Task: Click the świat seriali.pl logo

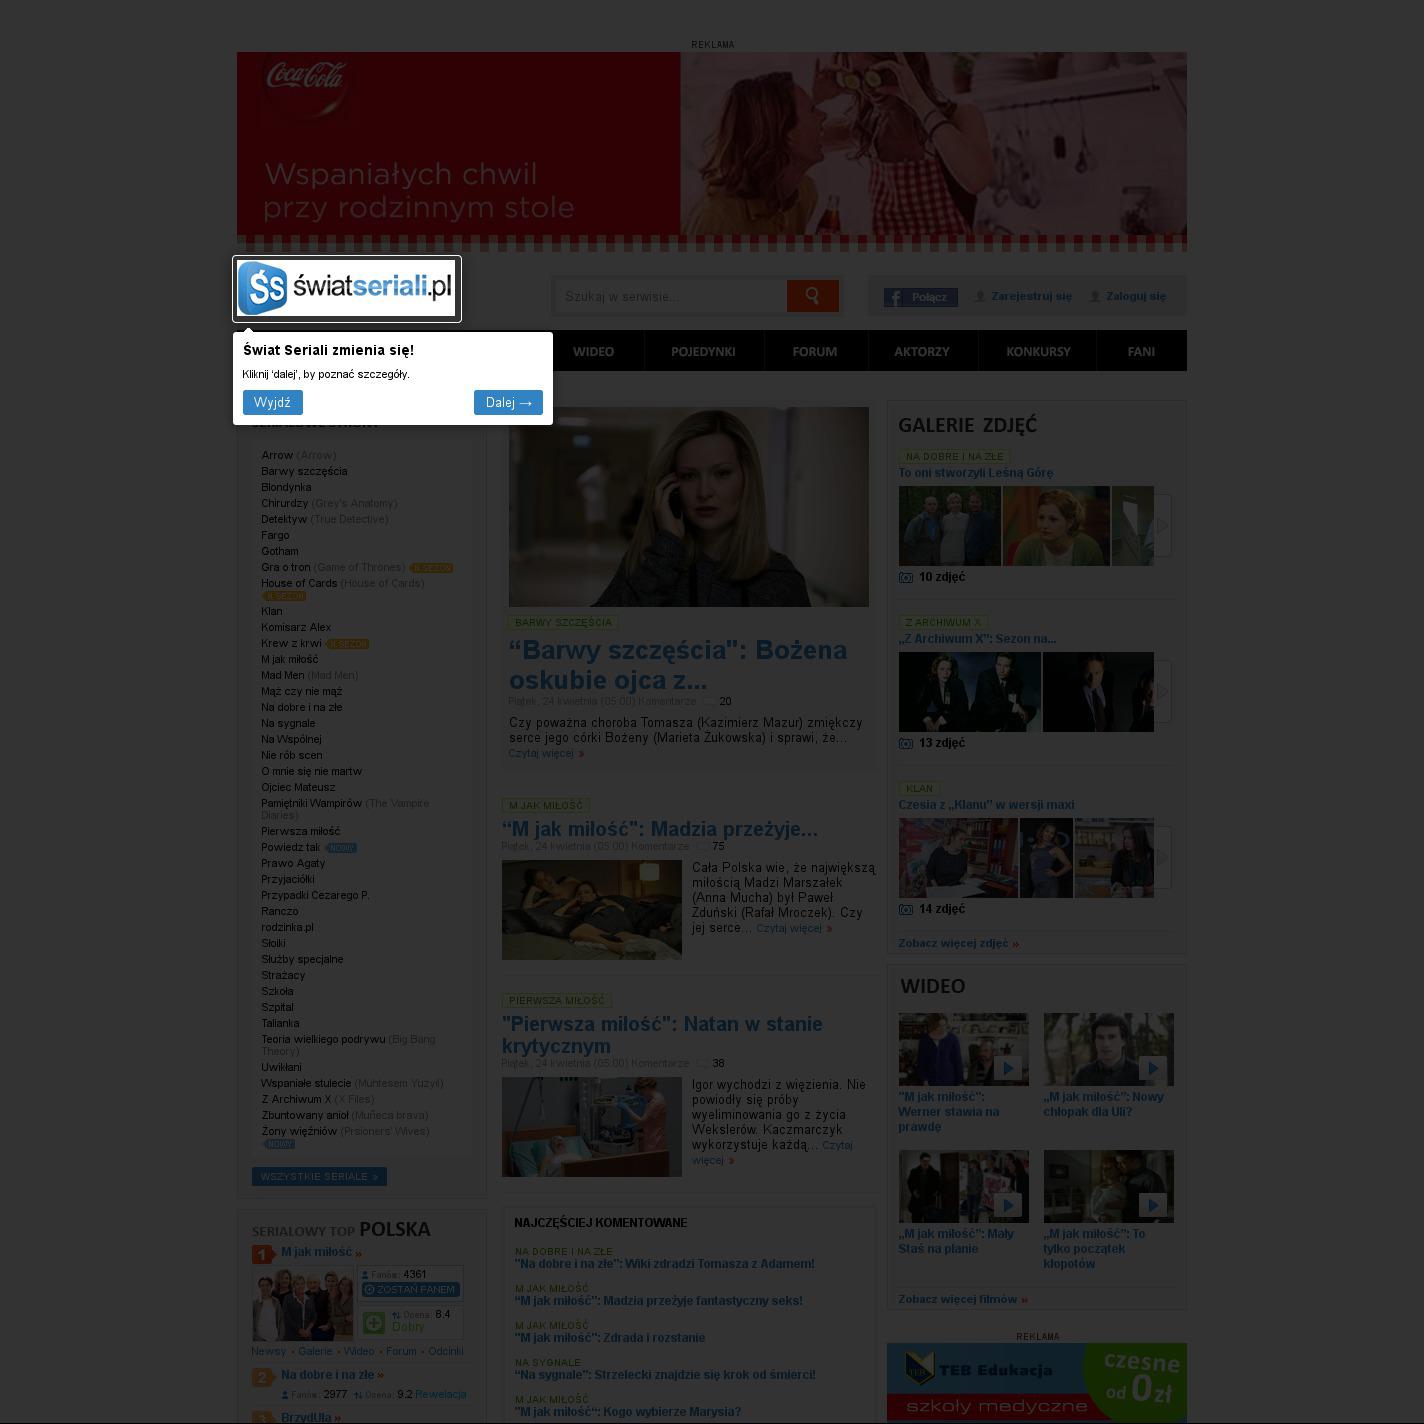Action: pos(346,288)
